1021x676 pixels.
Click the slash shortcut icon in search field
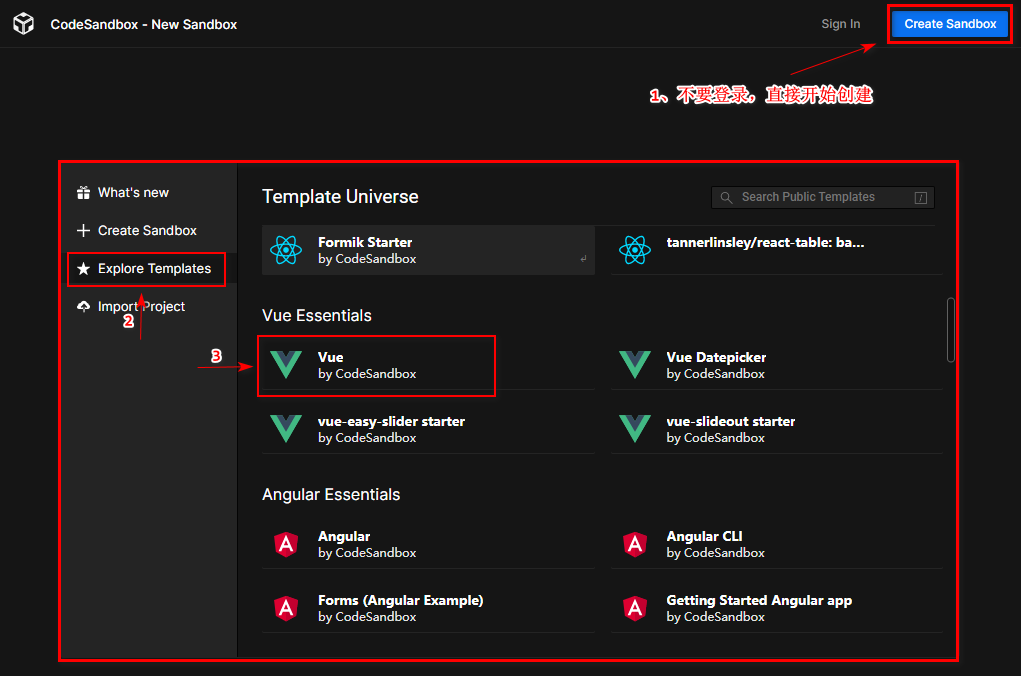tap(921, 197)
